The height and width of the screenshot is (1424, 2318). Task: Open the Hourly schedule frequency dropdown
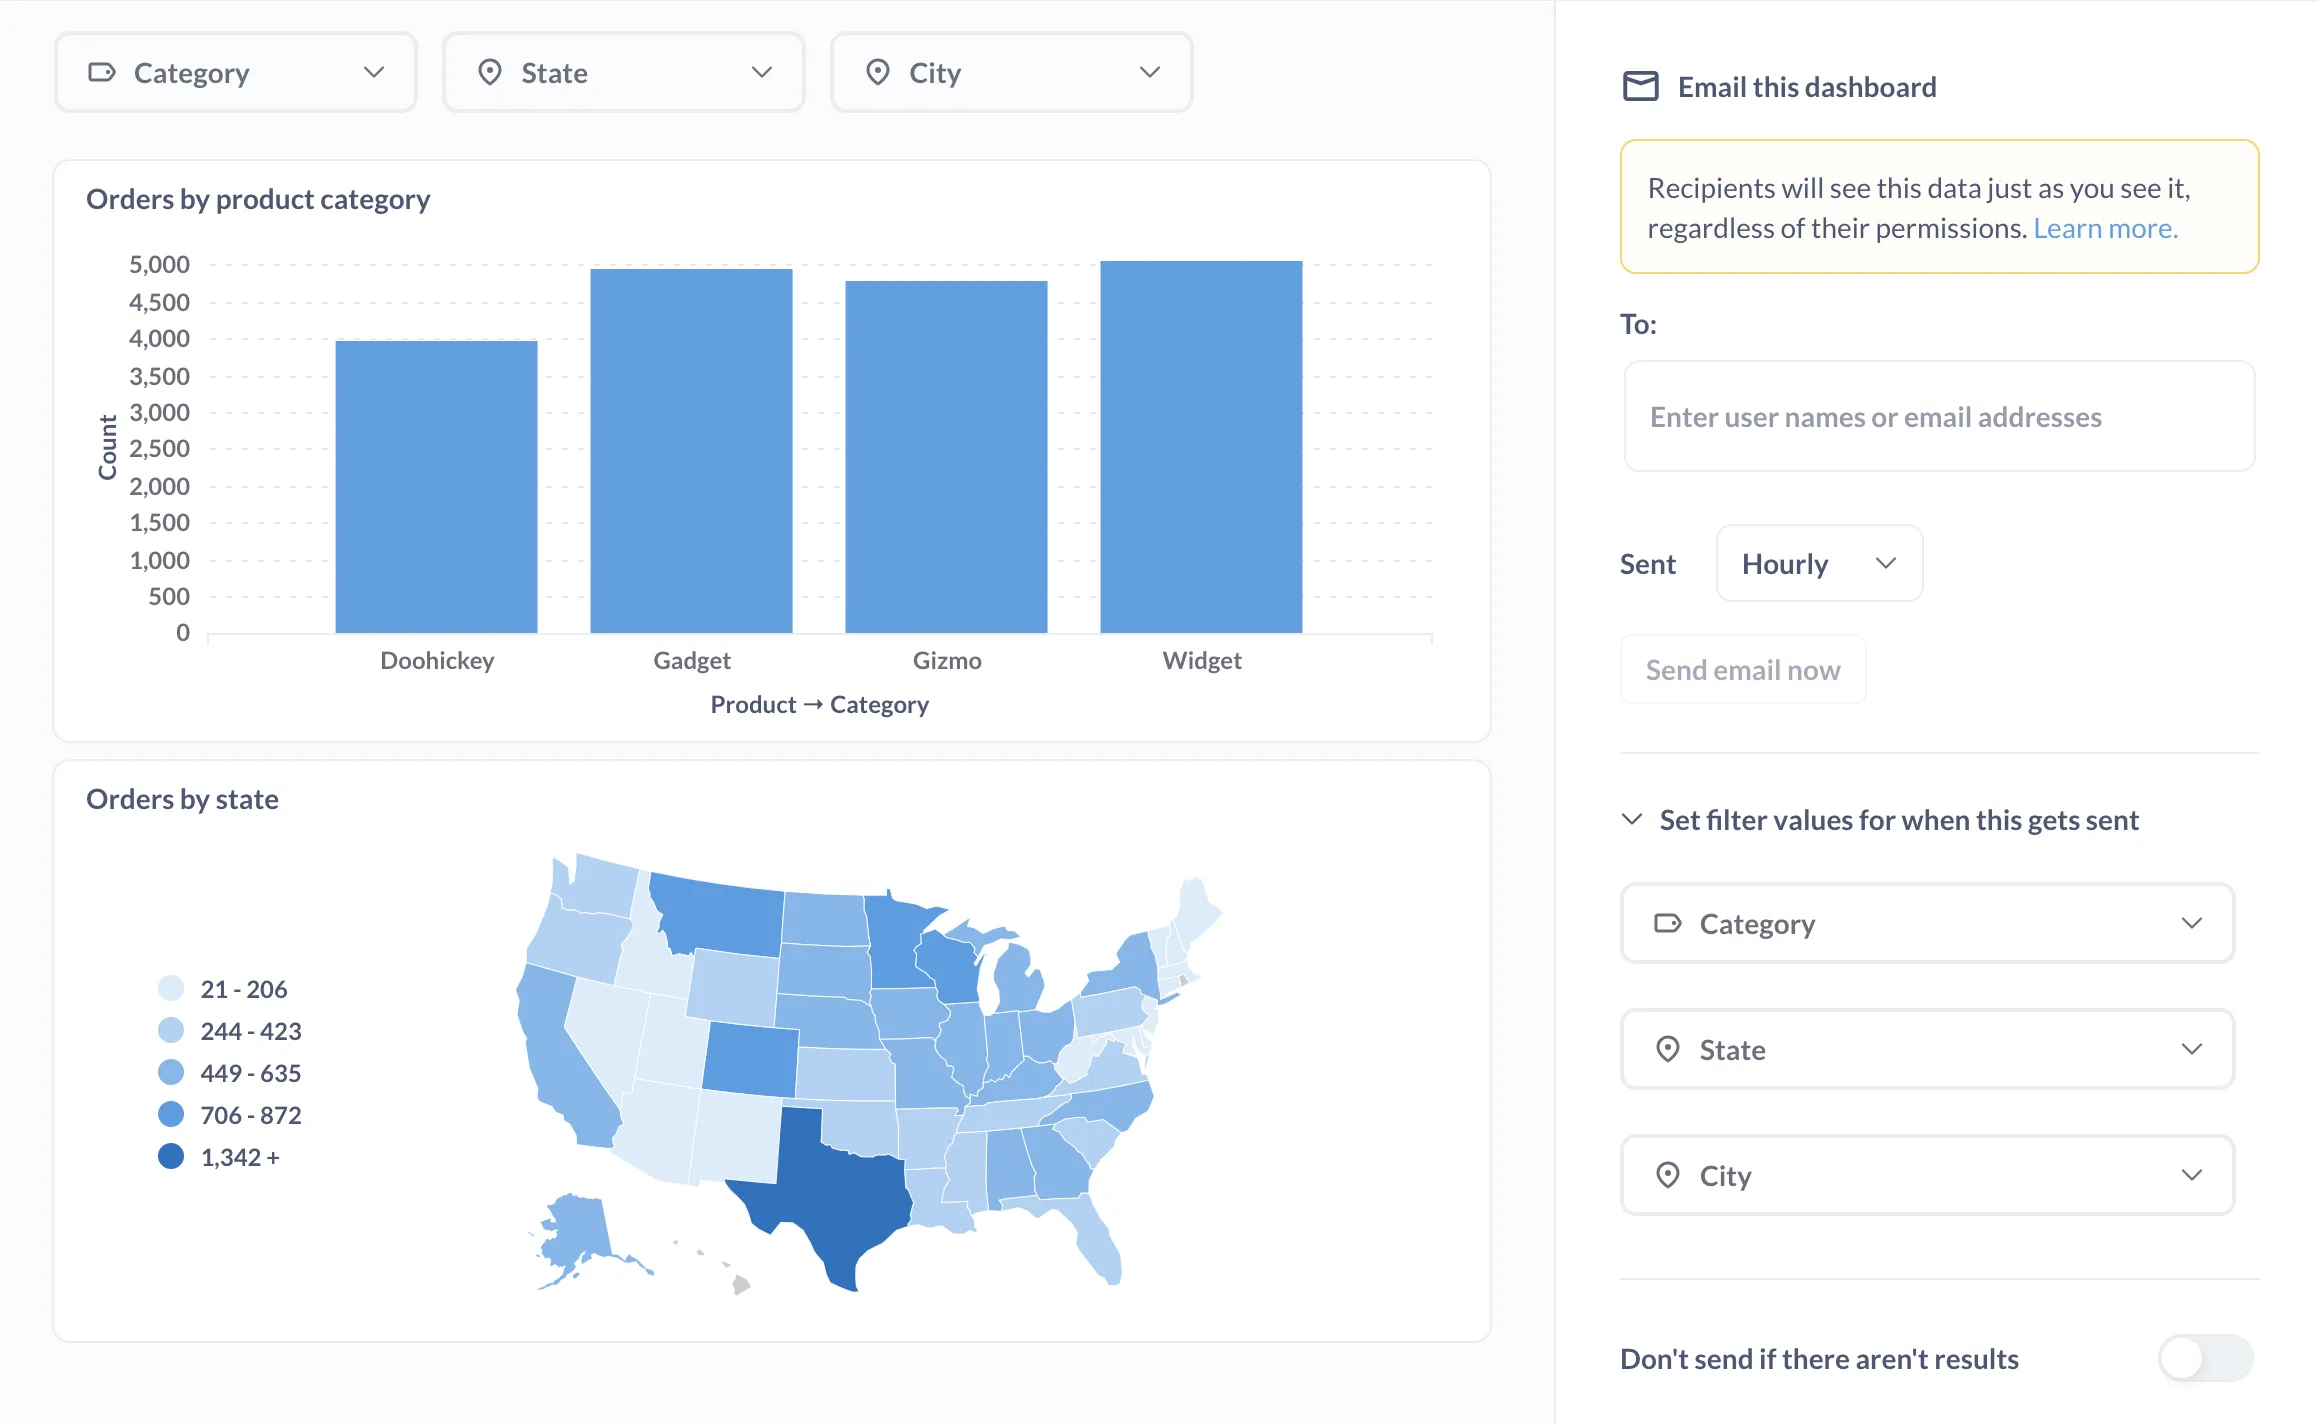click(1819, 563)
